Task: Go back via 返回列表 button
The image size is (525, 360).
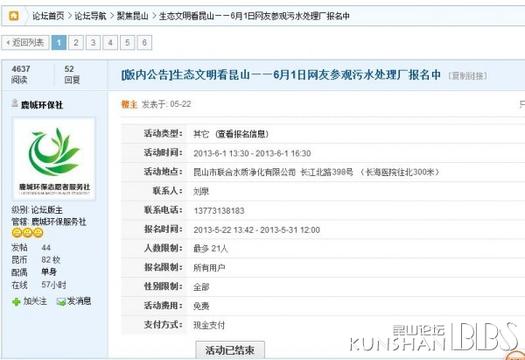Action: (x=25, y=43)
